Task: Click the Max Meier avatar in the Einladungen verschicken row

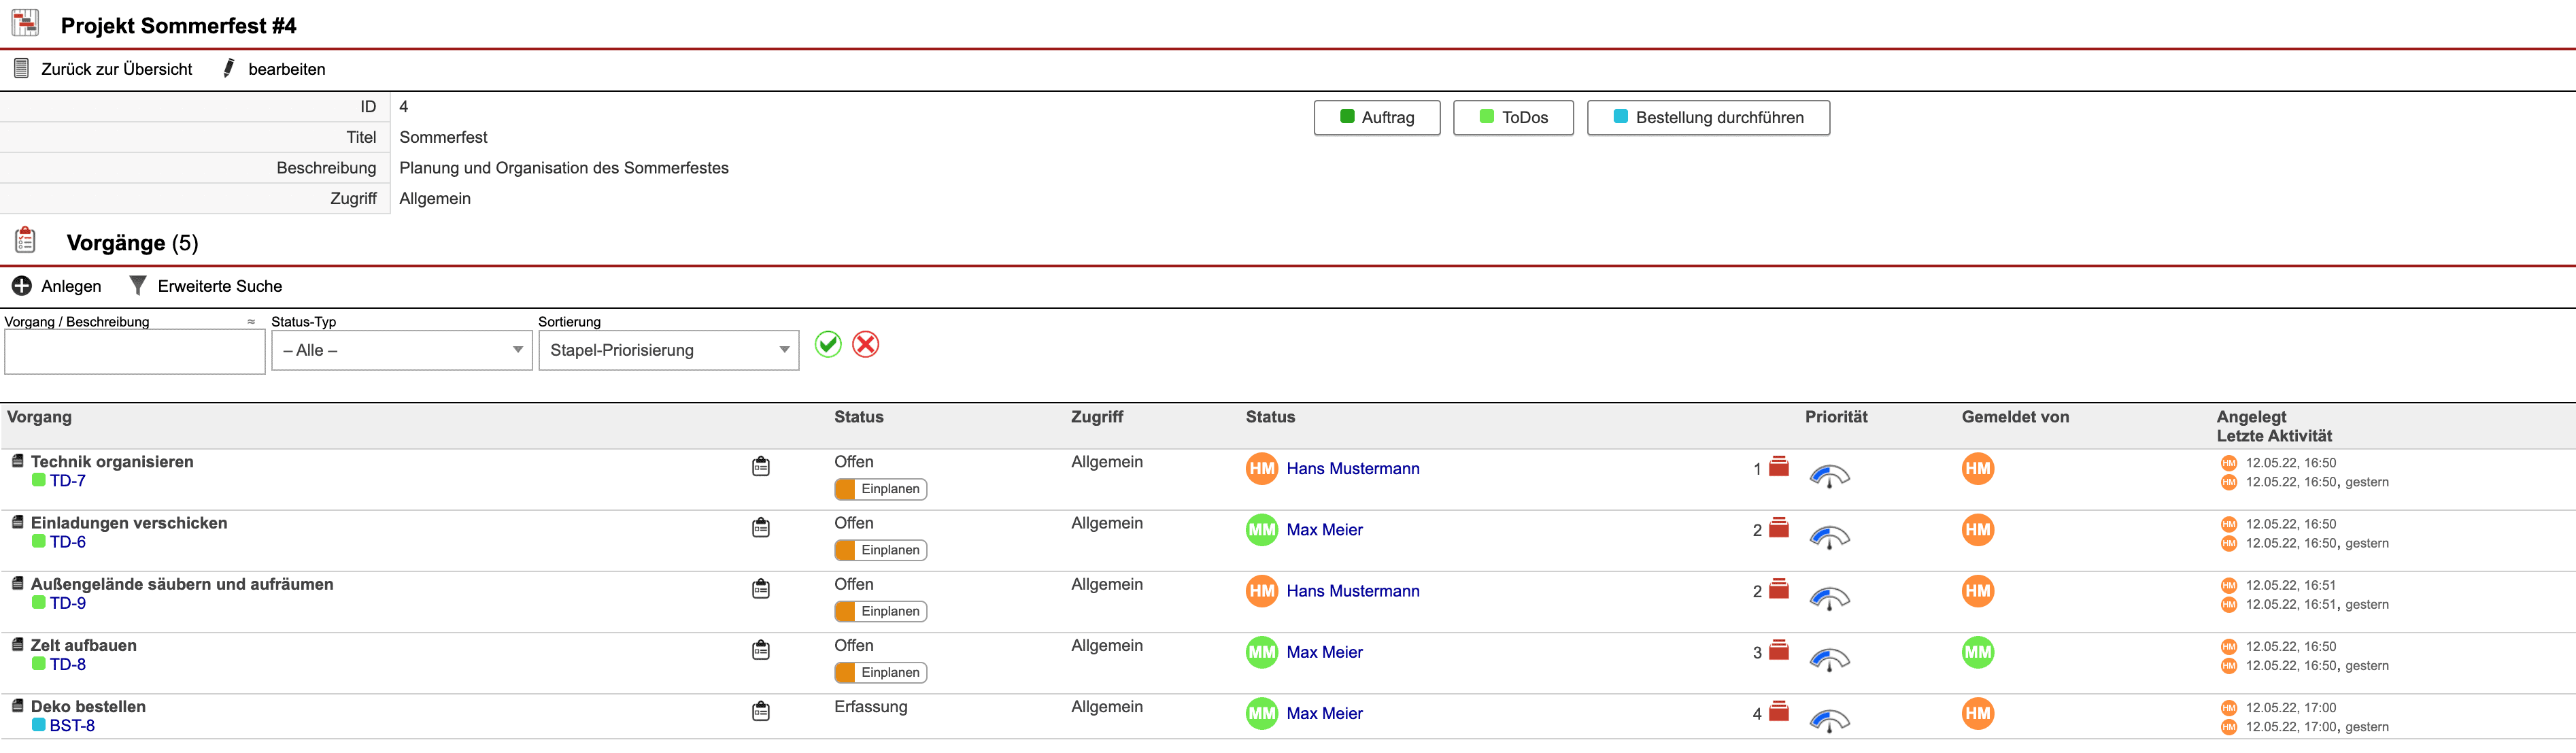Action: click(x=1262, y=530)
